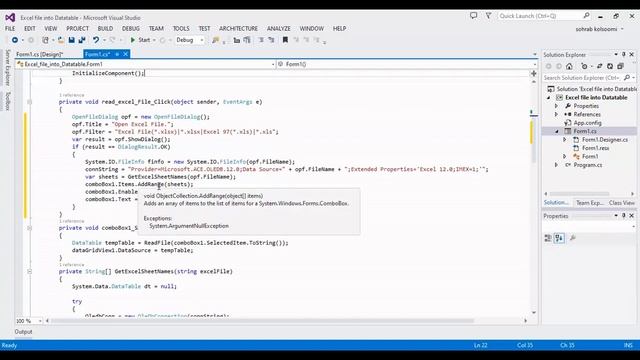Click the notifications filter flag icon
640x360 pixels.
pos(488,16)
